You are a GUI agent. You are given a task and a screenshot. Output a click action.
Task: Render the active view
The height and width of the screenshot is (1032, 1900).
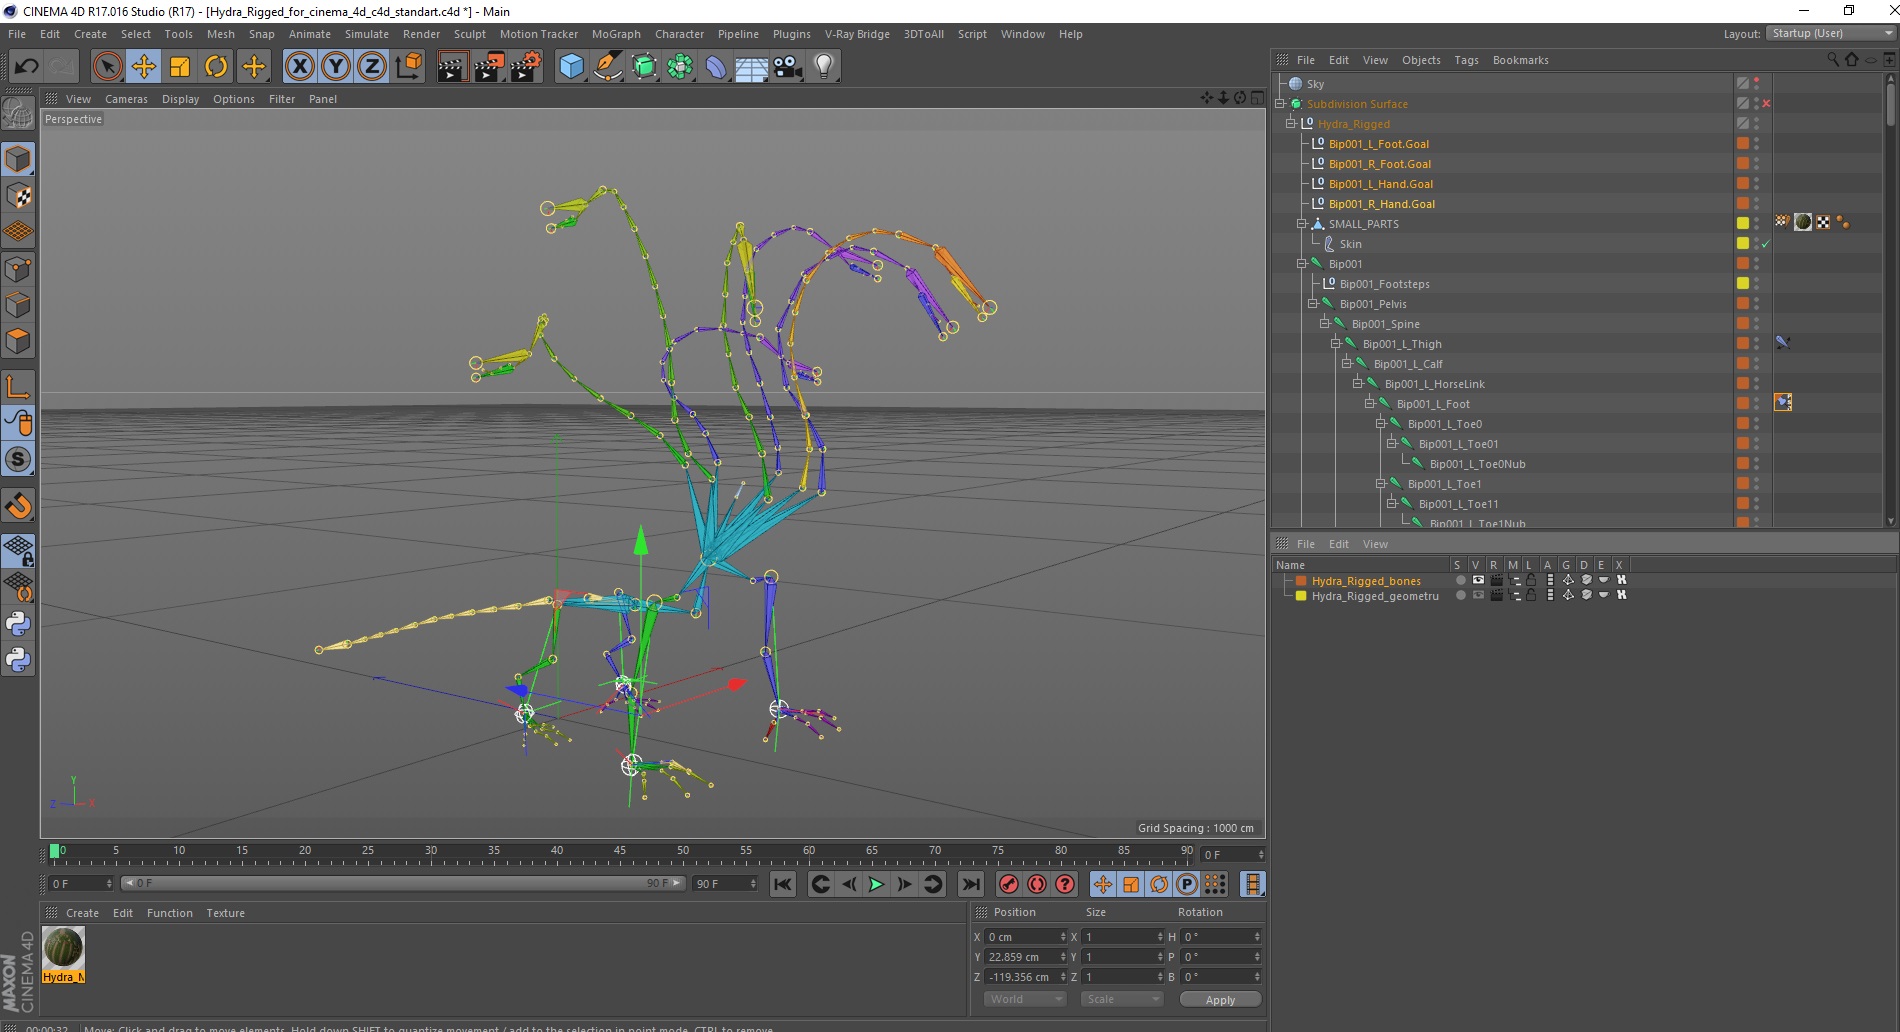tap(452, 67)
